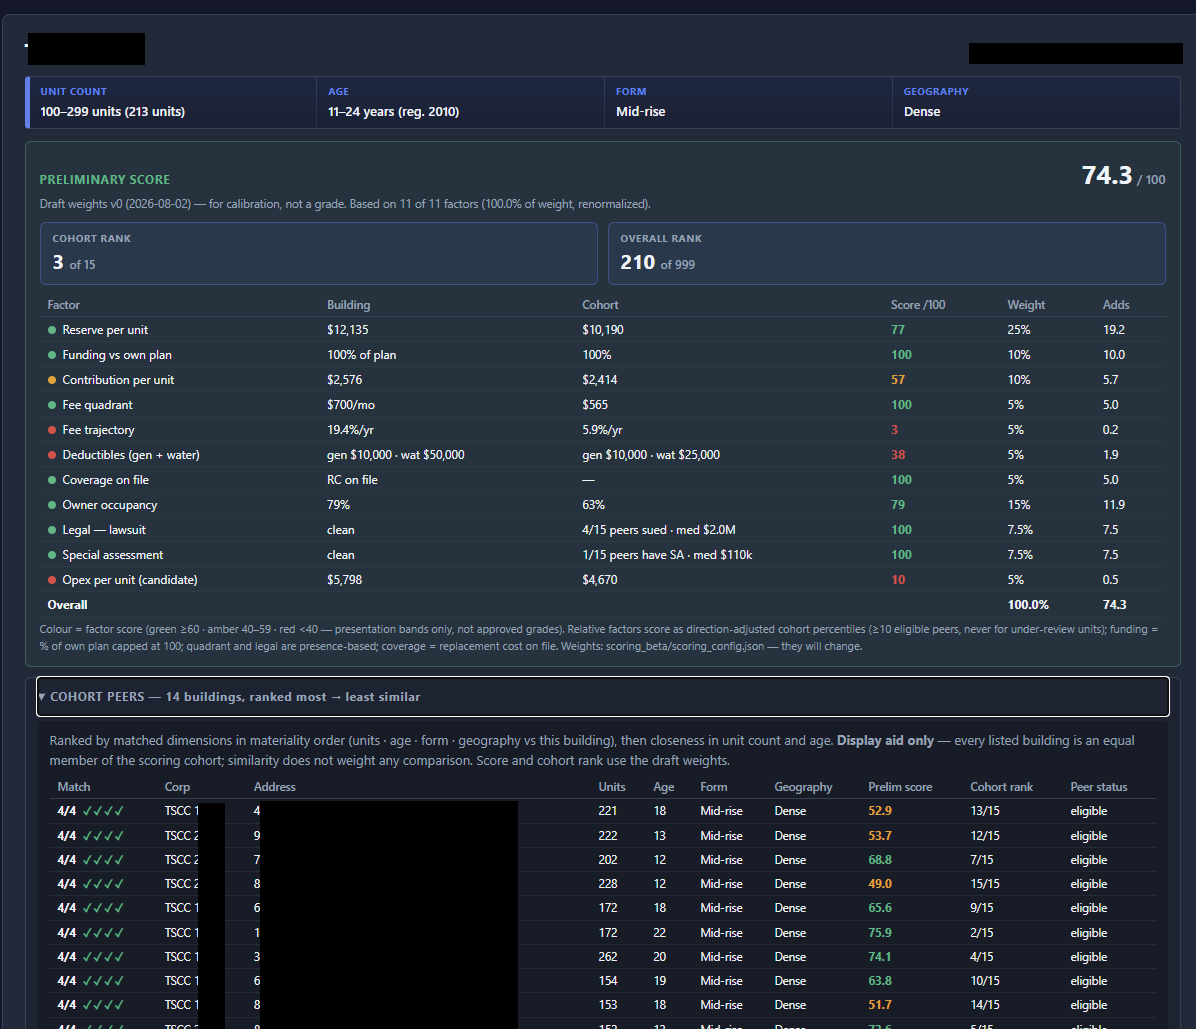The height and width of the screenshot is (1029, 1197).
Task: Click the green dot beside Reserve per unit
Action: pyautogui.click(x=52, y=330)
